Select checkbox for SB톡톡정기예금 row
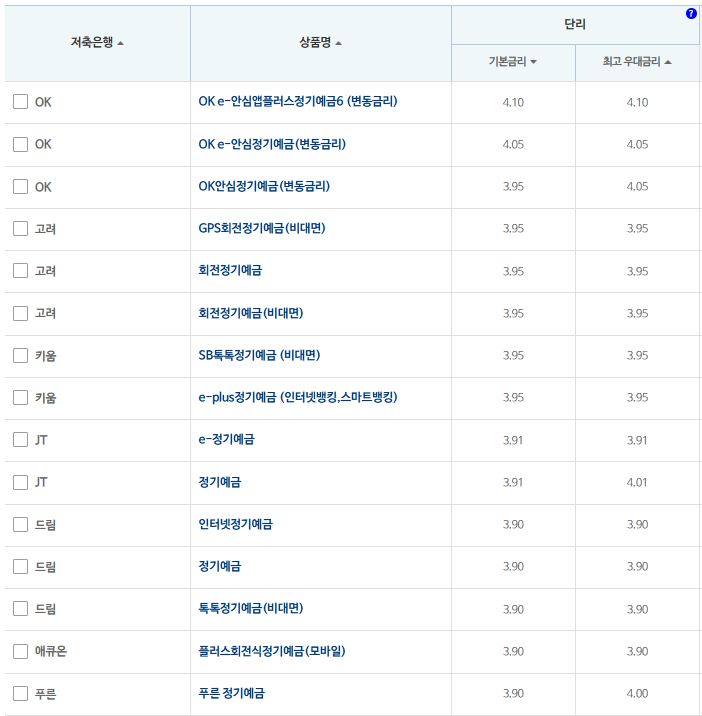 tap(21, 355)
